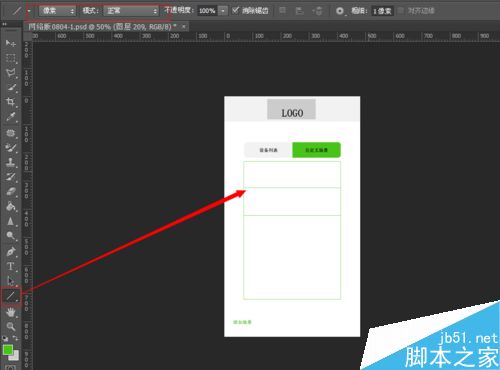The height and width of the screenshot is (370, 500).
Task: Select the Spot Healing Brush tool
Action: (x=11, y=133)
